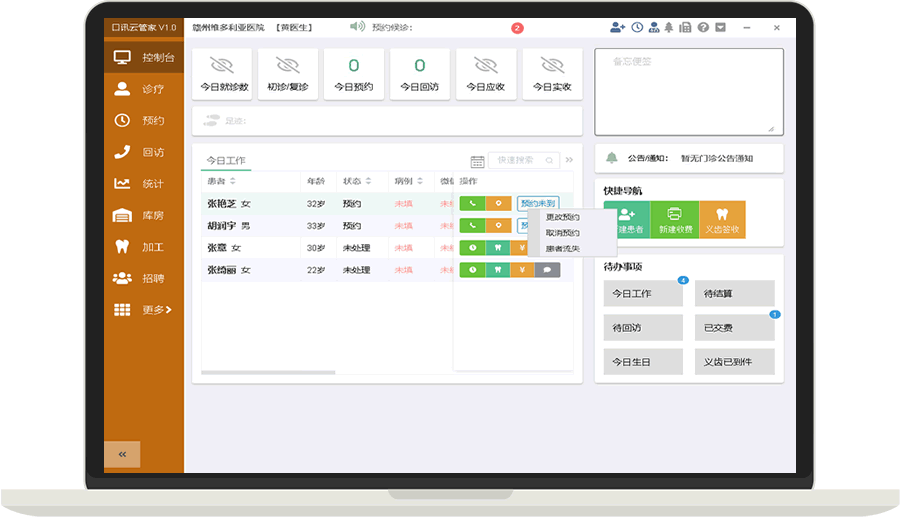
Task: Open the 回访 phone icon in sidebar
Action: (x=123, y=152)
